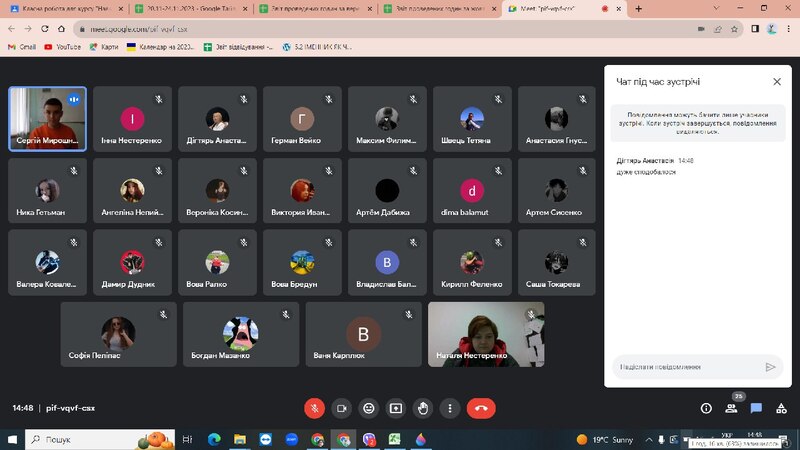Reload the current page
Viewport: 800px width, 450px height.
click(x=45, y=29)
